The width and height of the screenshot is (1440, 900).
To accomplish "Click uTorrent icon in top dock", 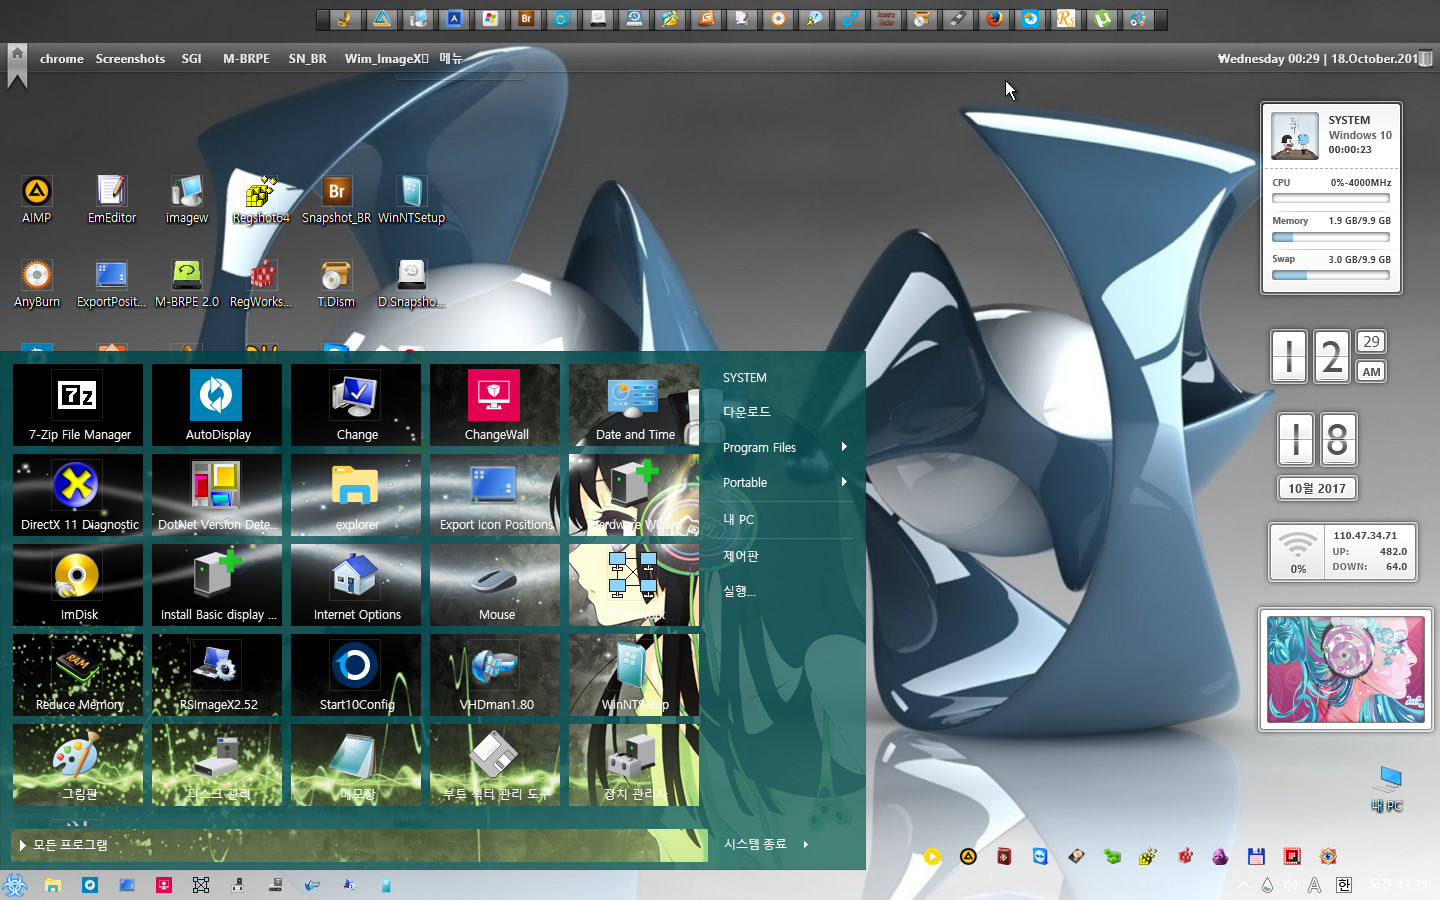I will pos(1101,19).
